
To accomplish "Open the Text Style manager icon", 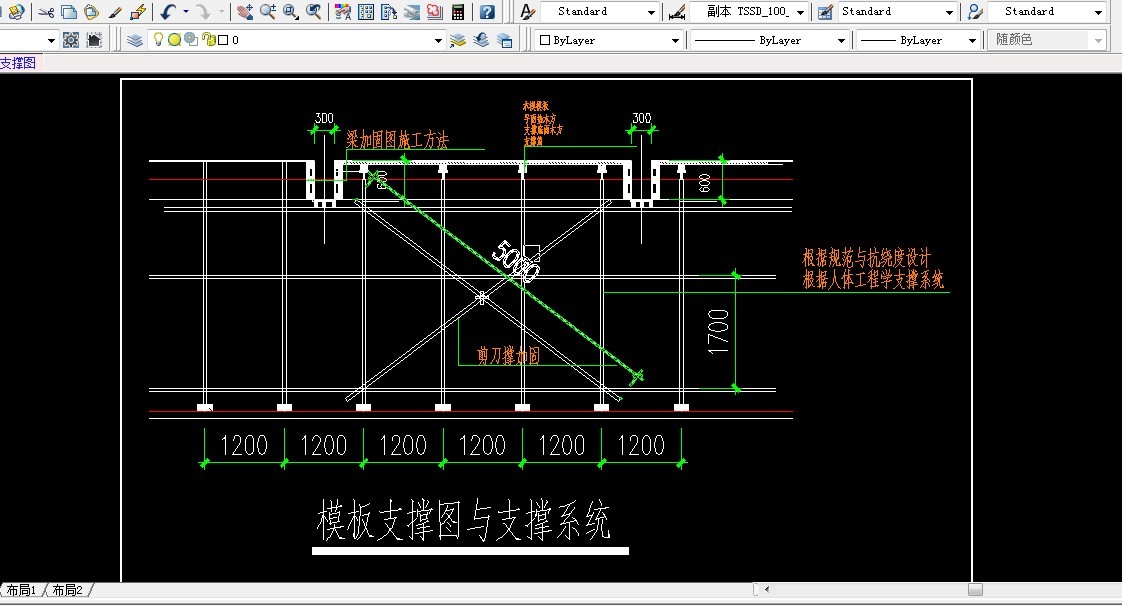I will 527,12.
